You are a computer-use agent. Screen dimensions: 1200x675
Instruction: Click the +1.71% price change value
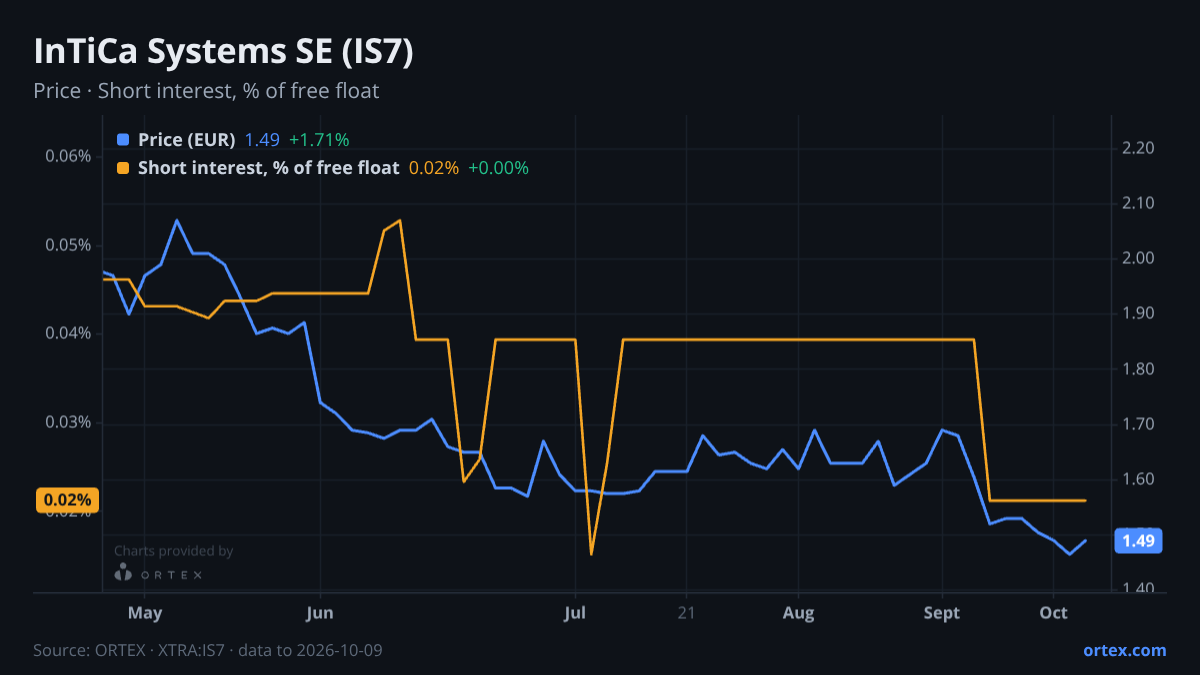click(x=319, y=140)
